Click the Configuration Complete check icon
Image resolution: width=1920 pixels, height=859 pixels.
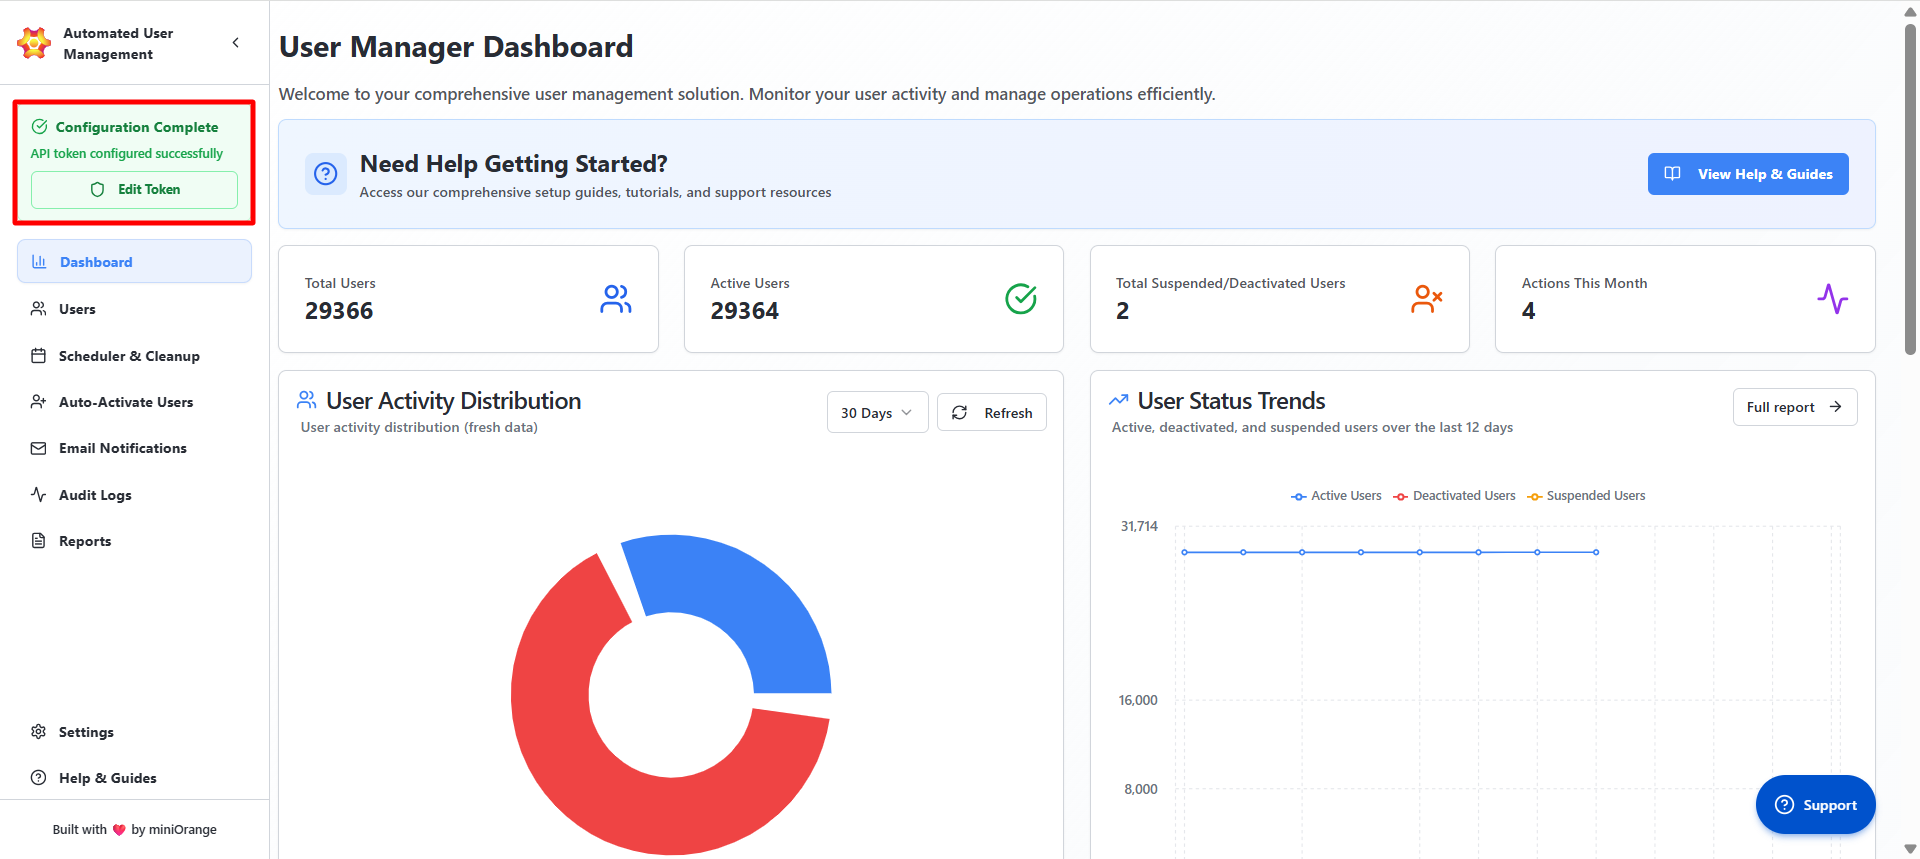[40, 127]
